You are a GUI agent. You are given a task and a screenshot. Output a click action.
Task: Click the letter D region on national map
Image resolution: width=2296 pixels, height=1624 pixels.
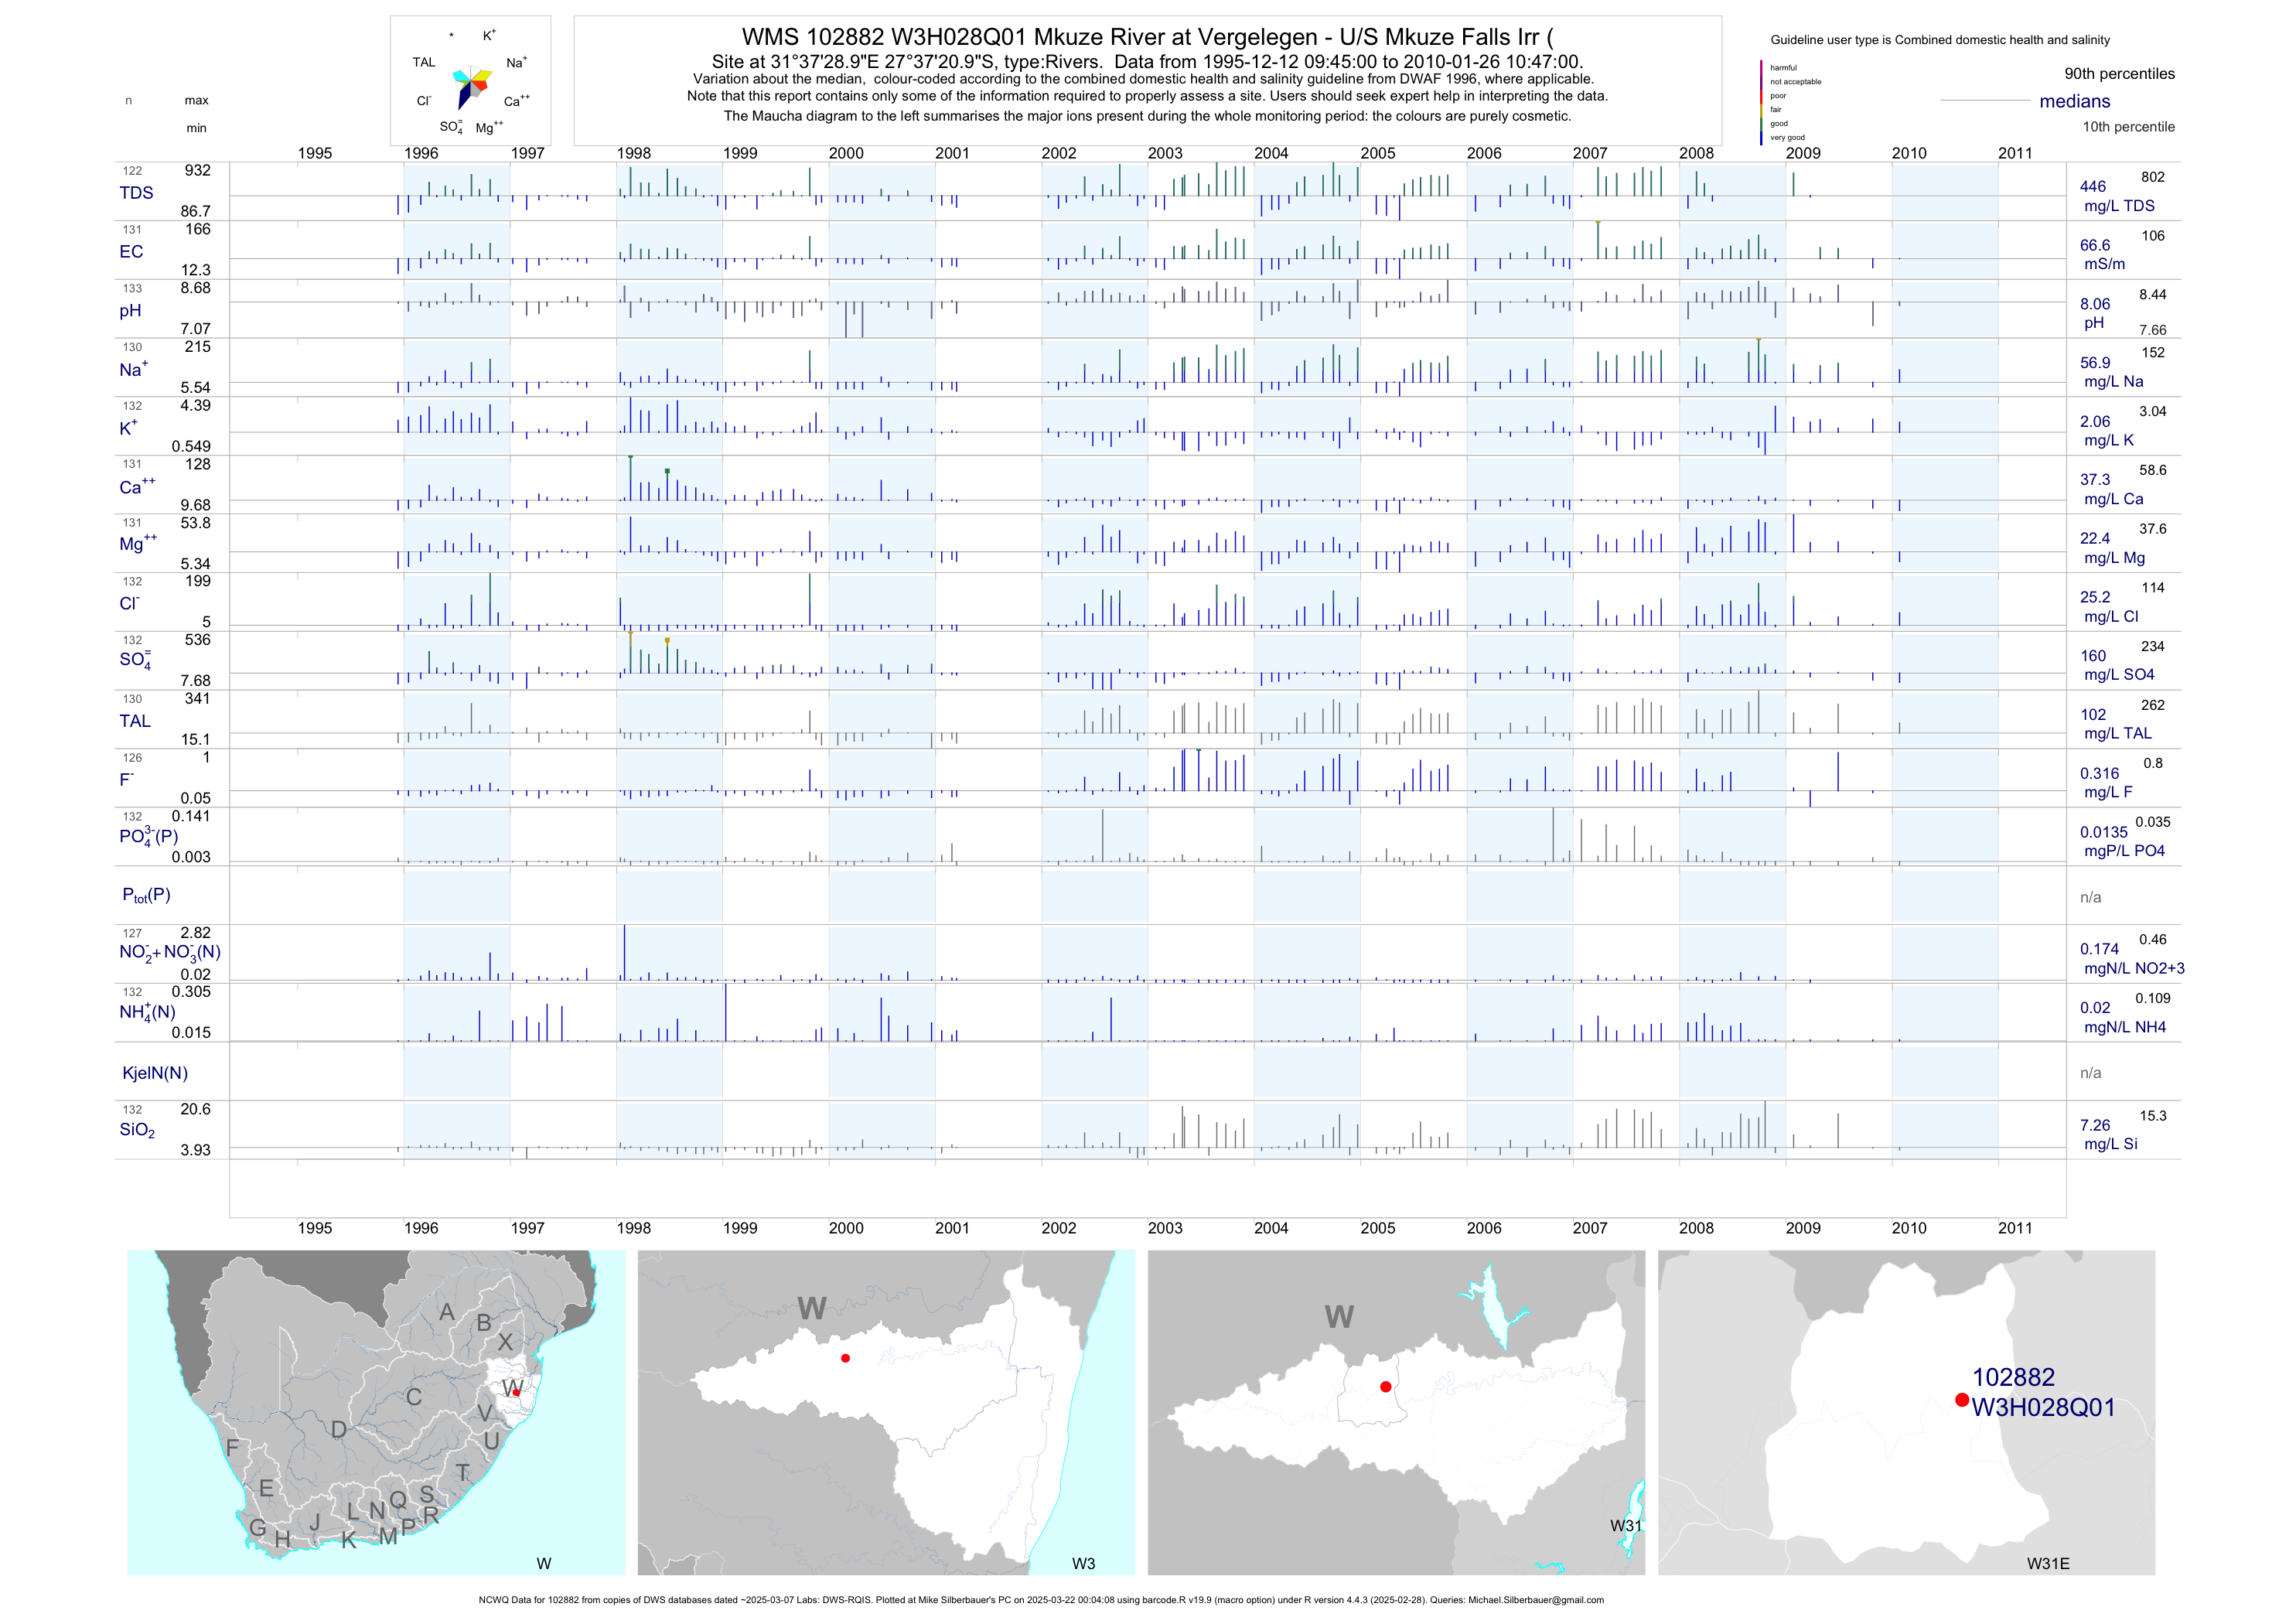[339, 1430]
